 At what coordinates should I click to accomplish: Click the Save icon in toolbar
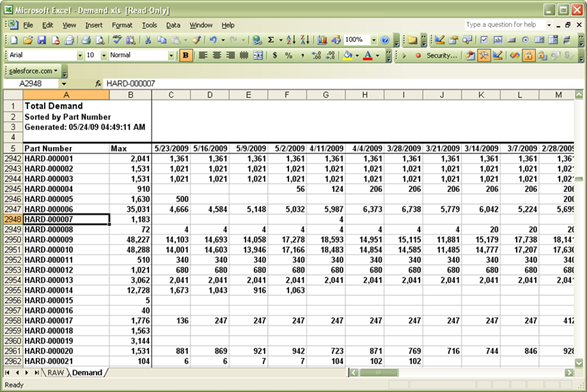click(42, 40)
